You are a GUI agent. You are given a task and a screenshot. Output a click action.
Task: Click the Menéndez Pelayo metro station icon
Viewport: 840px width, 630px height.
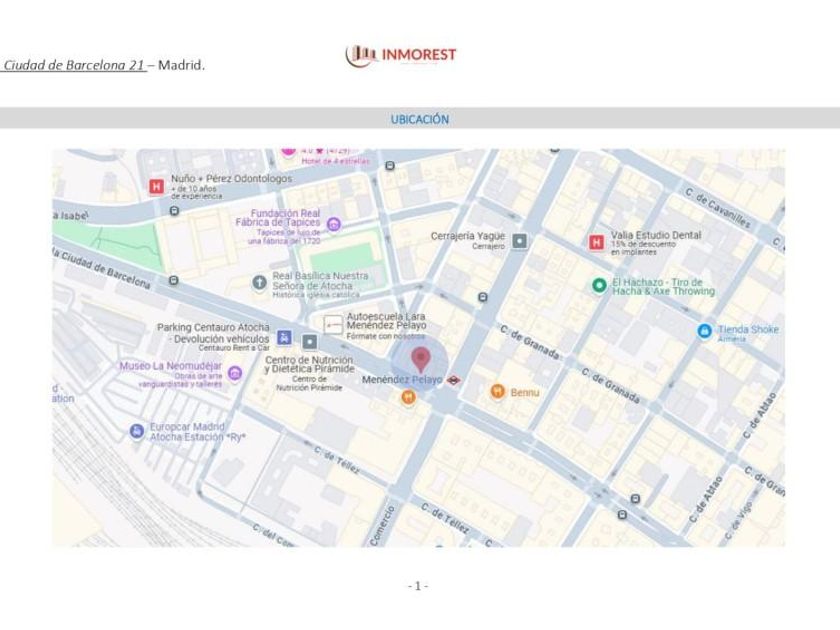pos(454,380)
